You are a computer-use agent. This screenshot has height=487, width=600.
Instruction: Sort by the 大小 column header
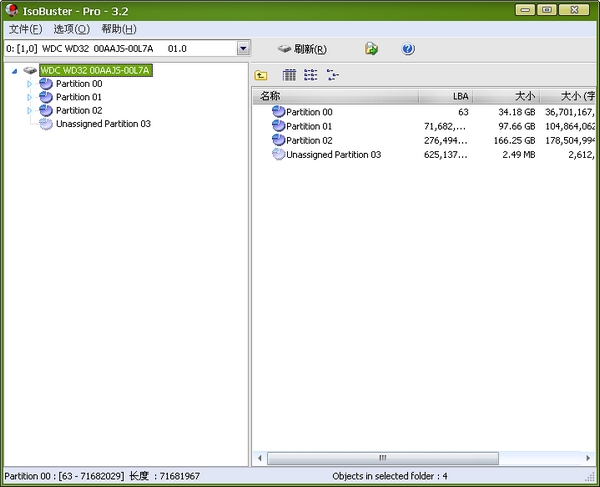tap(506, 96)
